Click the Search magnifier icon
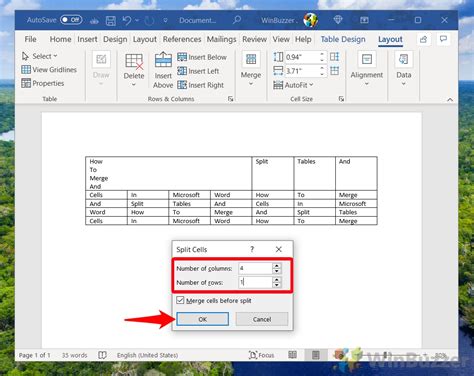474x376 pixels. (237, 20)
